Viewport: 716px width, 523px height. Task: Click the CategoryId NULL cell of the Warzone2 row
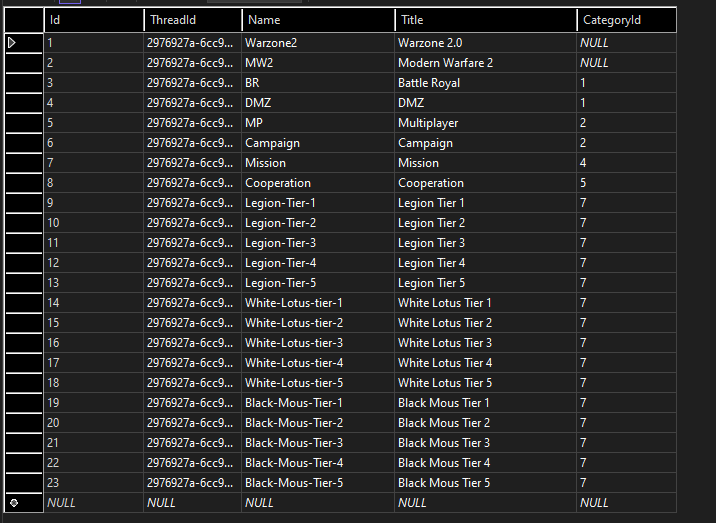[x=626, y=43]
